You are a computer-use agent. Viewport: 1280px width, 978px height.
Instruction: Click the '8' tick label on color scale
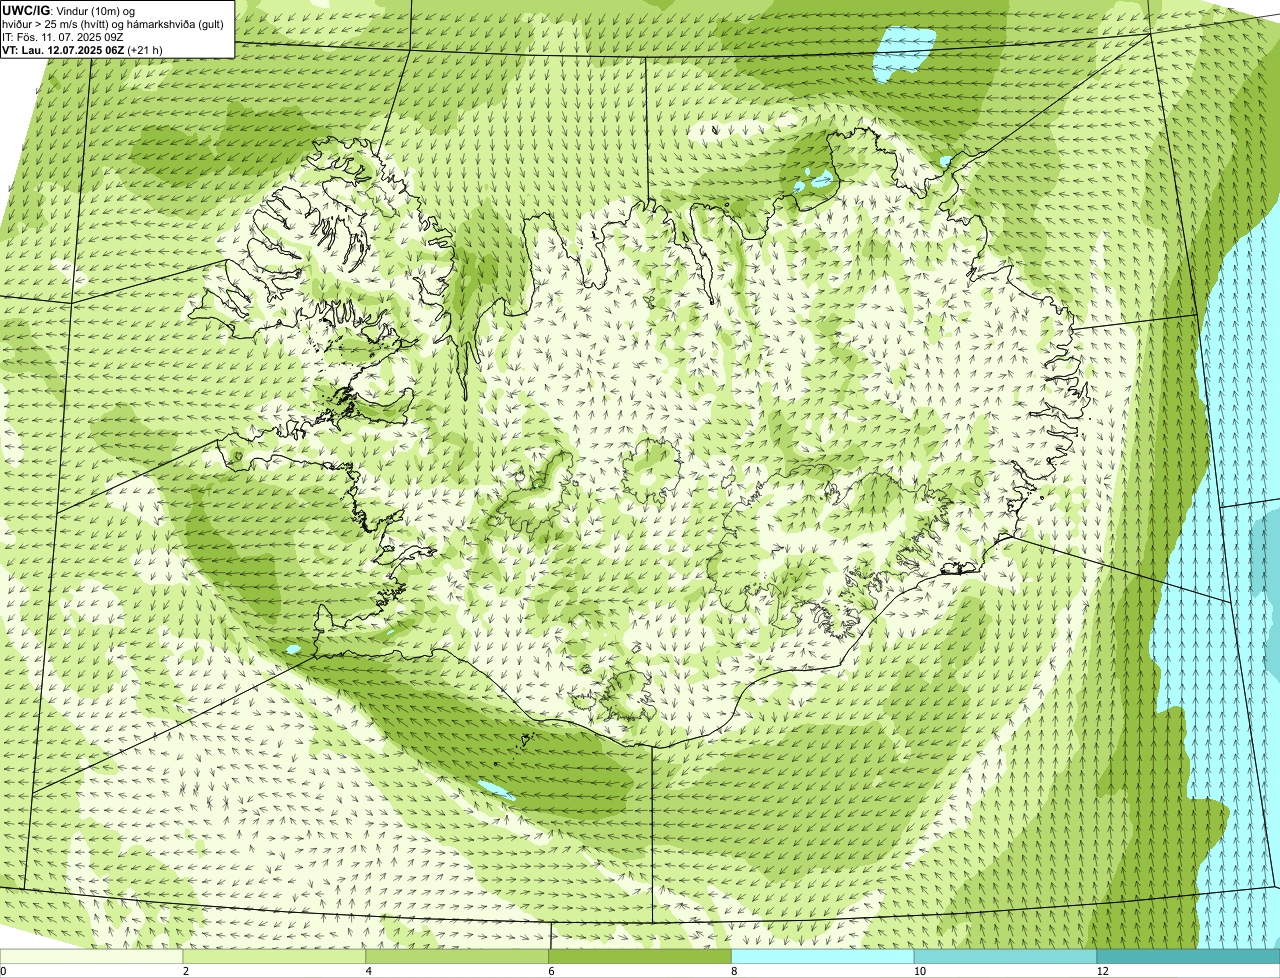pos(735,971)
